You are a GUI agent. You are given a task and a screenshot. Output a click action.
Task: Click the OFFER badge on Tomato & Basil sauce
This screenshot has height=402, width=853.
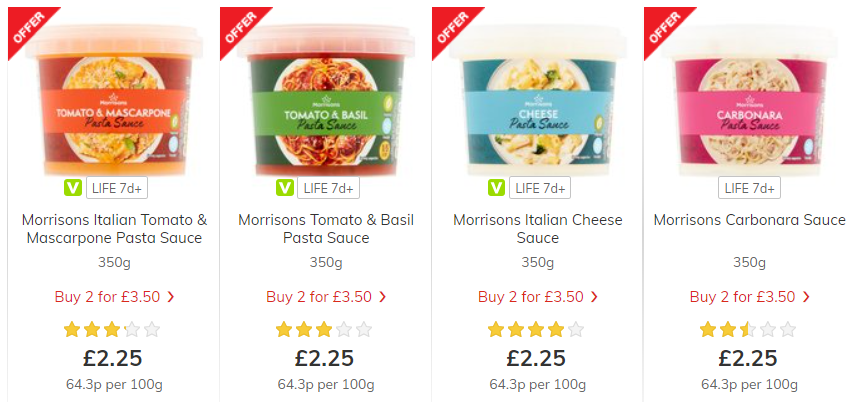[x=239, y=26]
